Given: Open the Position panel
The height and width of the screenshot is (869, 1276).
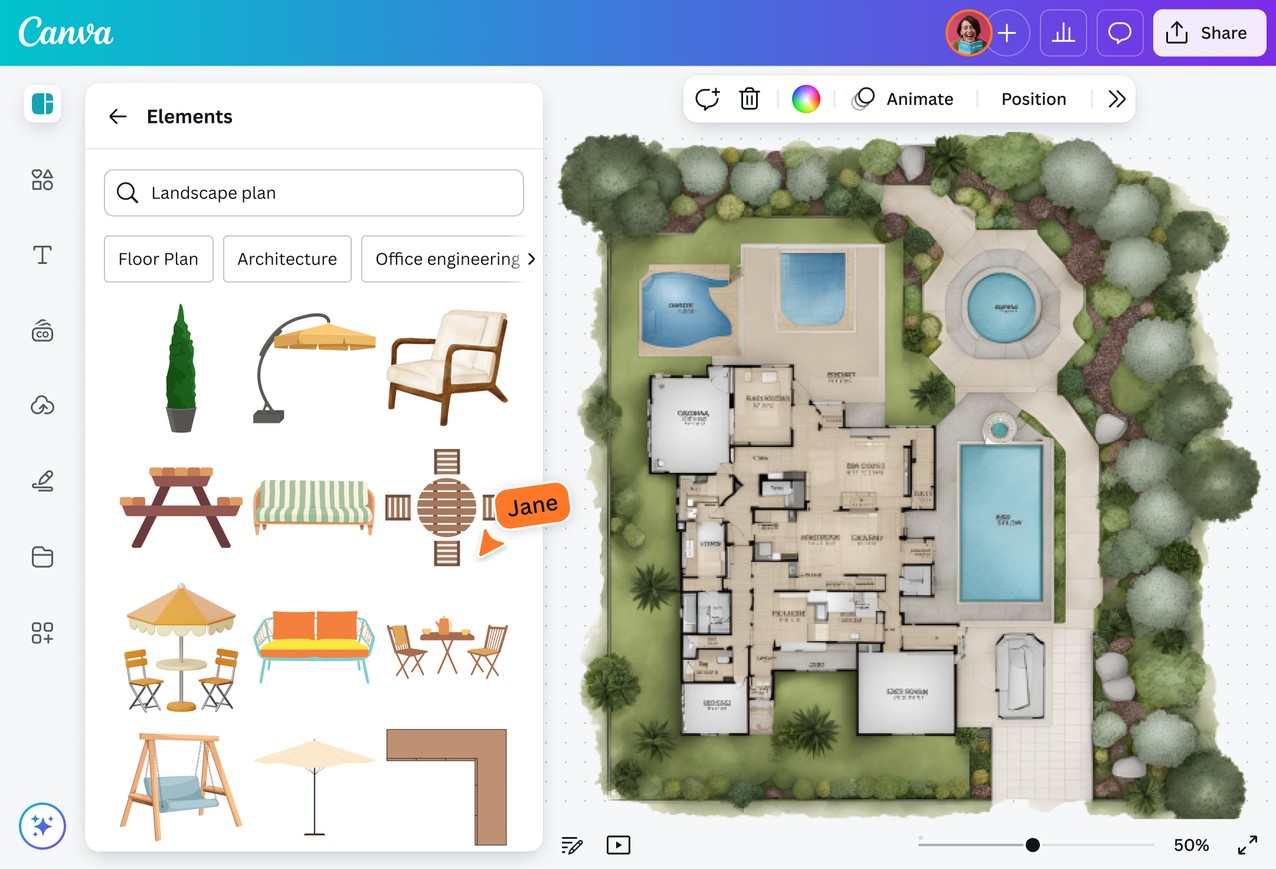Looking at the screenshot, I should 1033,99.
